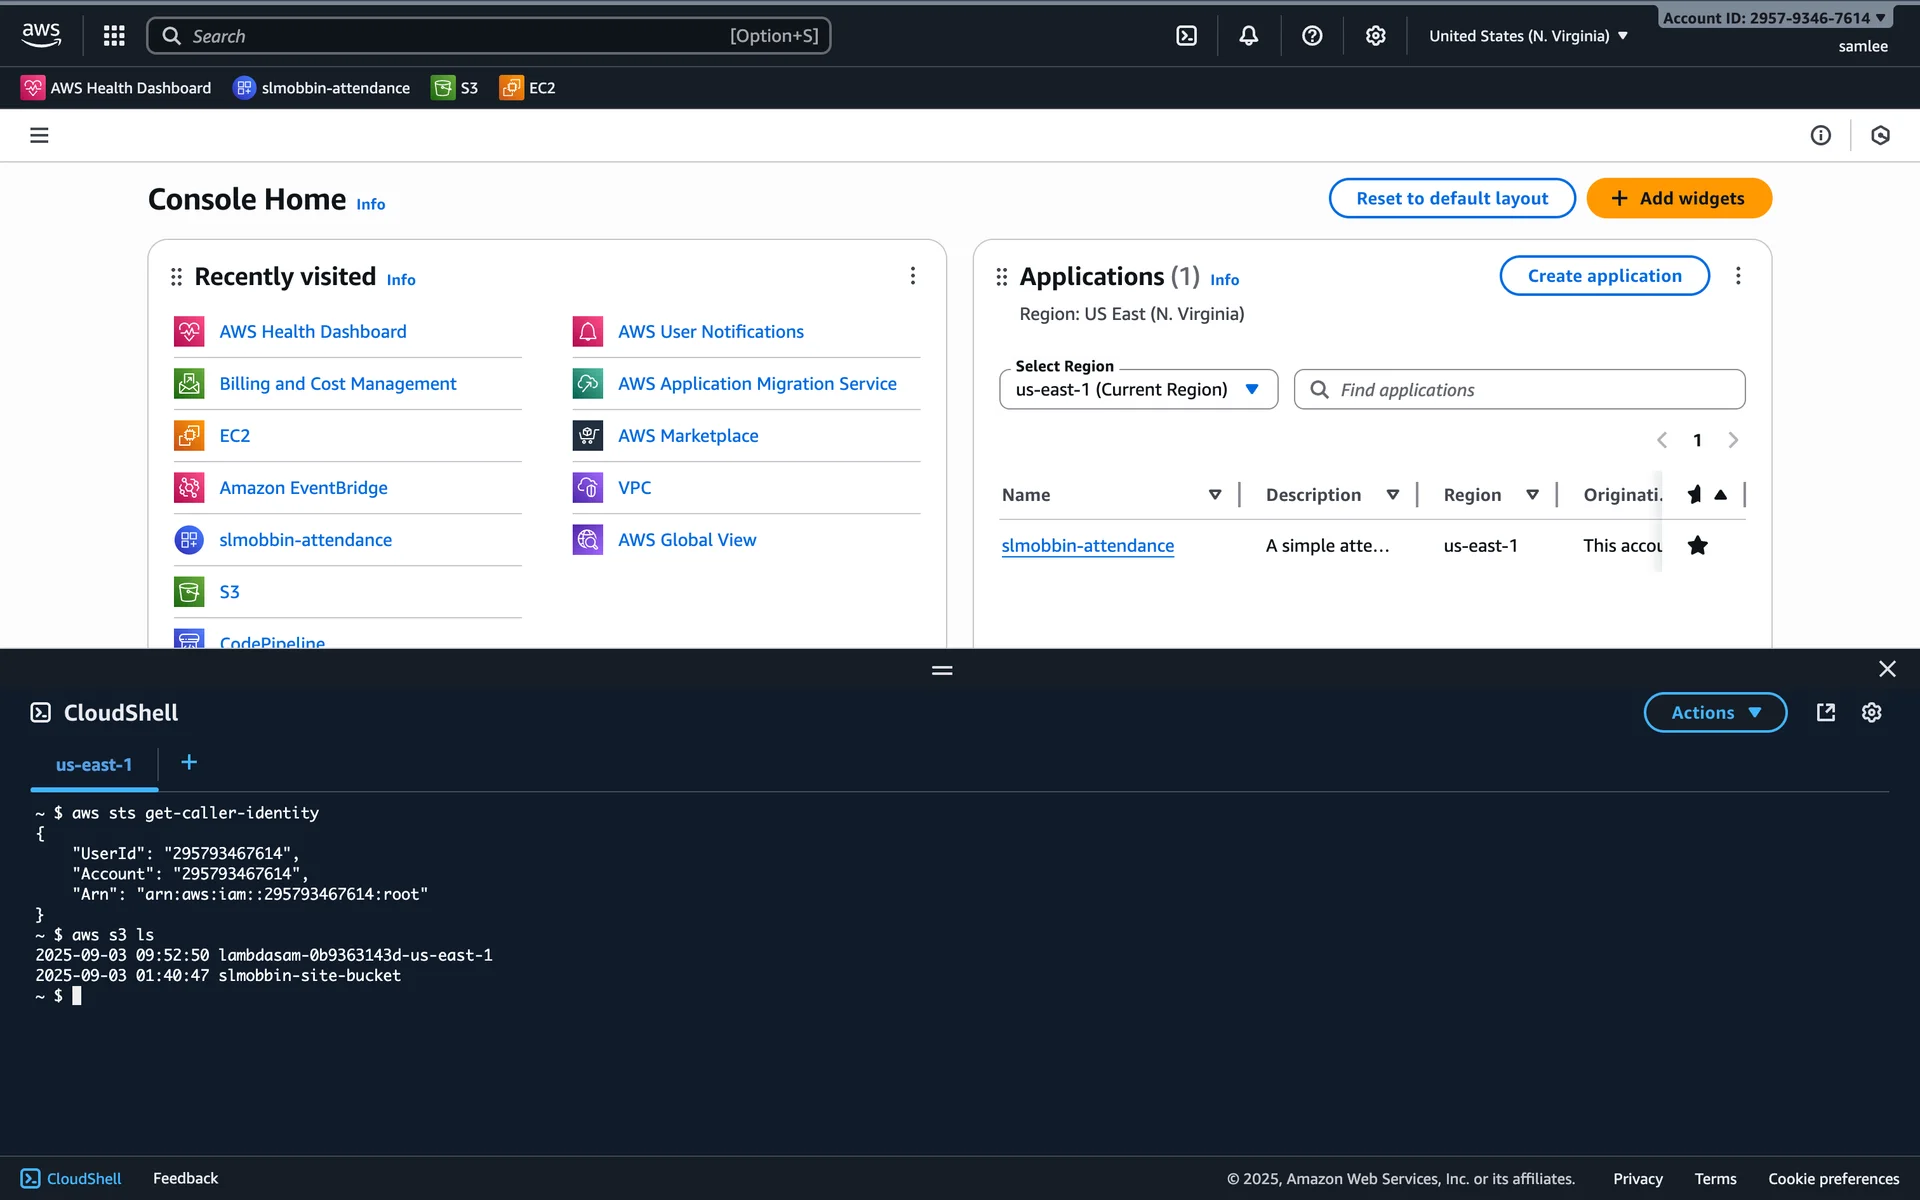Open the CloudShell Actions dropdown

1715,712
